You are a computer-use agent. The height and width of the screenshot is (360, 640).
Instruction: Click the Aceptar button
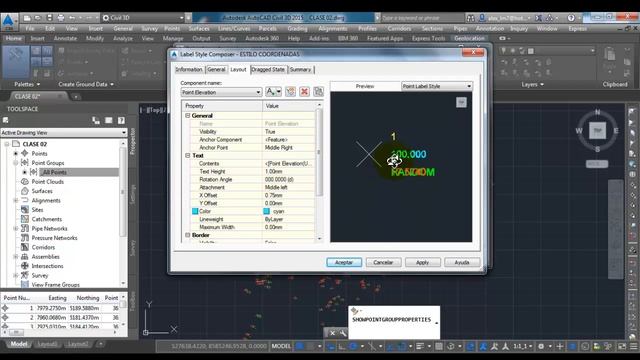pyautogui.click(x=344, y=262)
